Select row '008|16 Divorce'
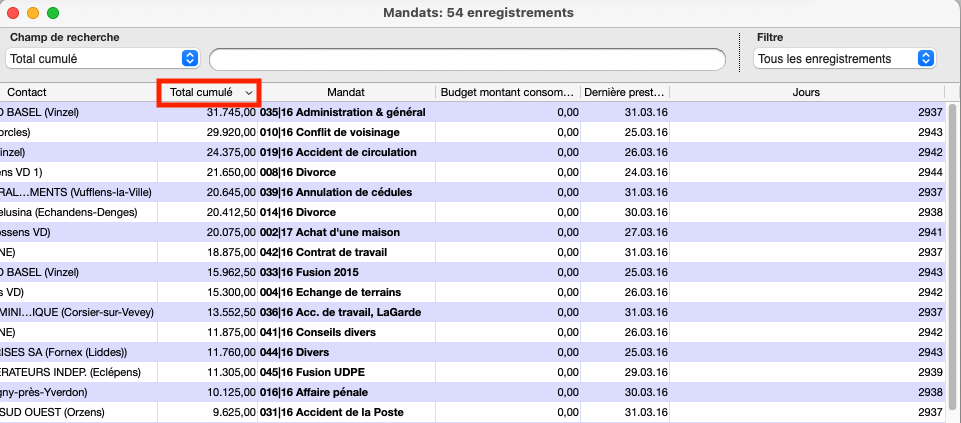 473,172
